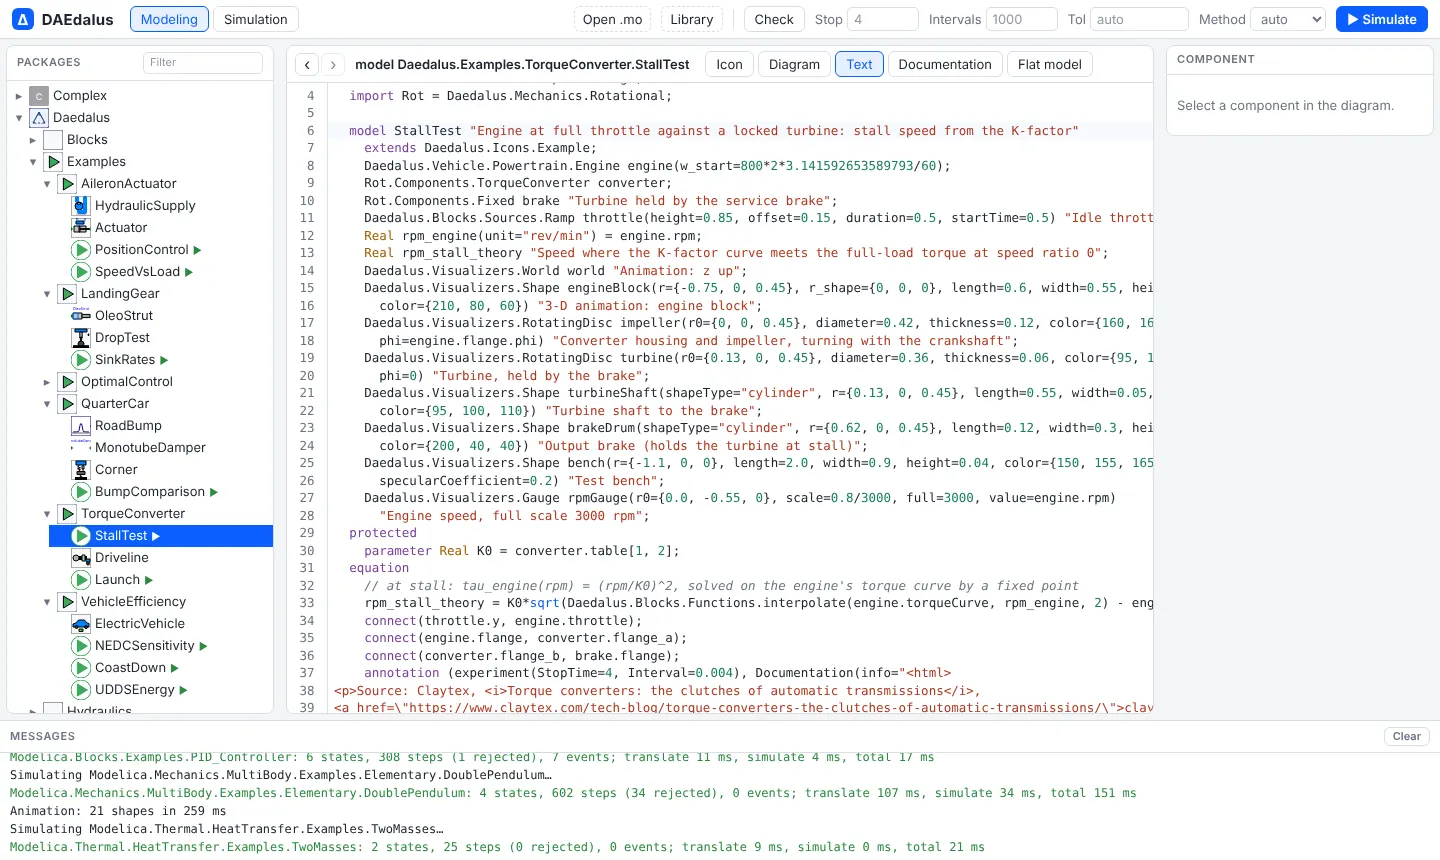Run CoastDown via its small play arrow
The image size is (1440, 860).
[175, 668]
